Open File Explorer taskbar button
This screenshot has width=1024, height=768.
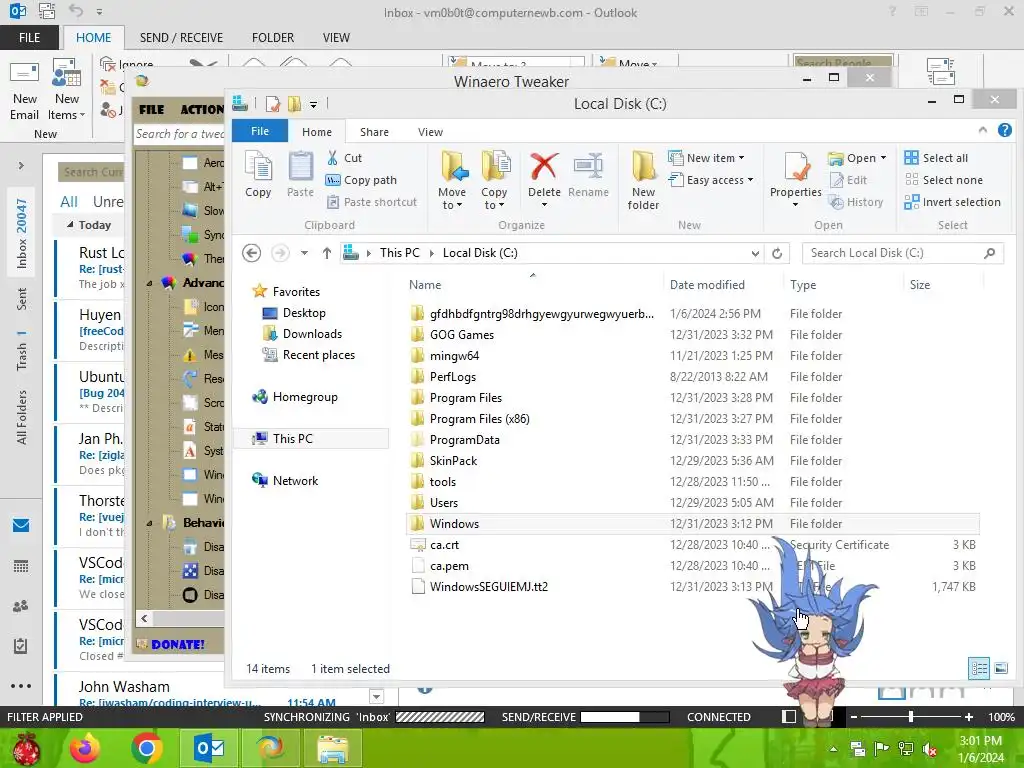(333, 748)
